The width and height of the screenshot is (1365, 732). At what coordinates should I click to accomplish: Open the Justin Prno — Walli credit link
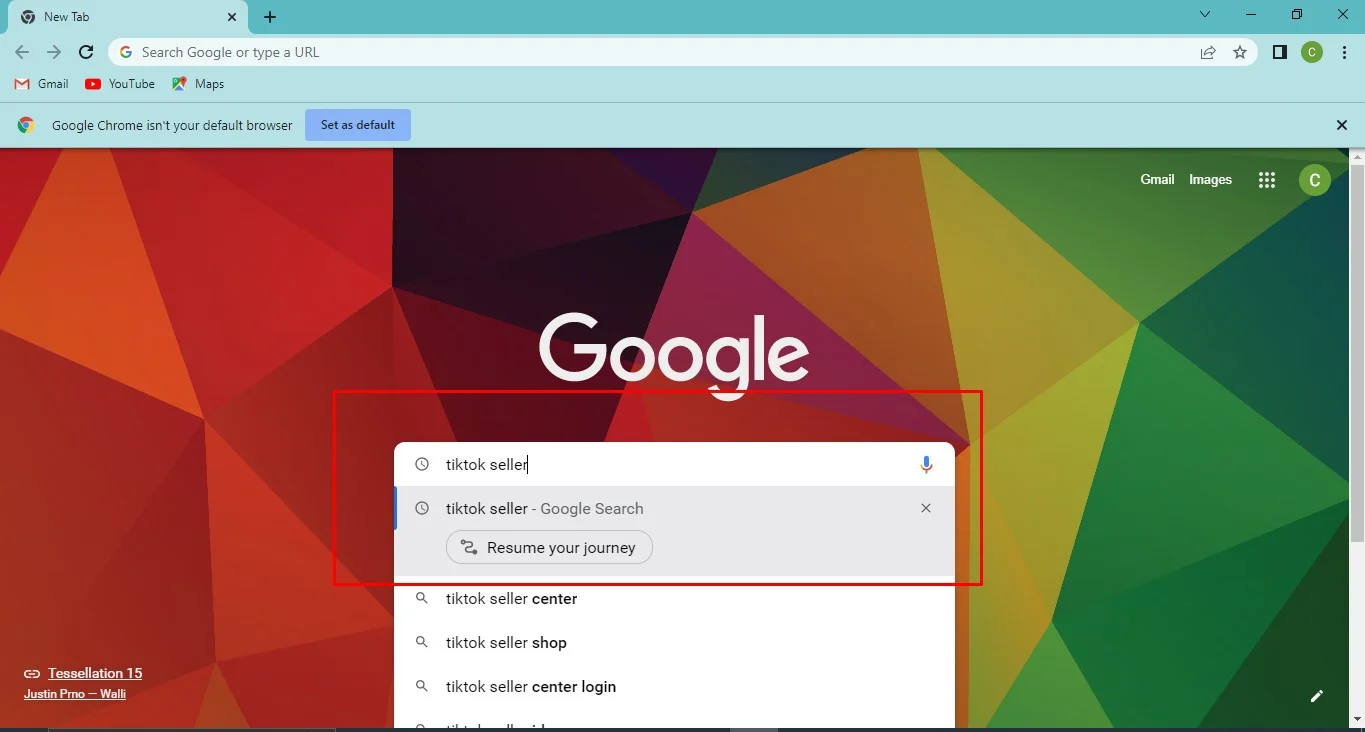click(x=75, y=694)
